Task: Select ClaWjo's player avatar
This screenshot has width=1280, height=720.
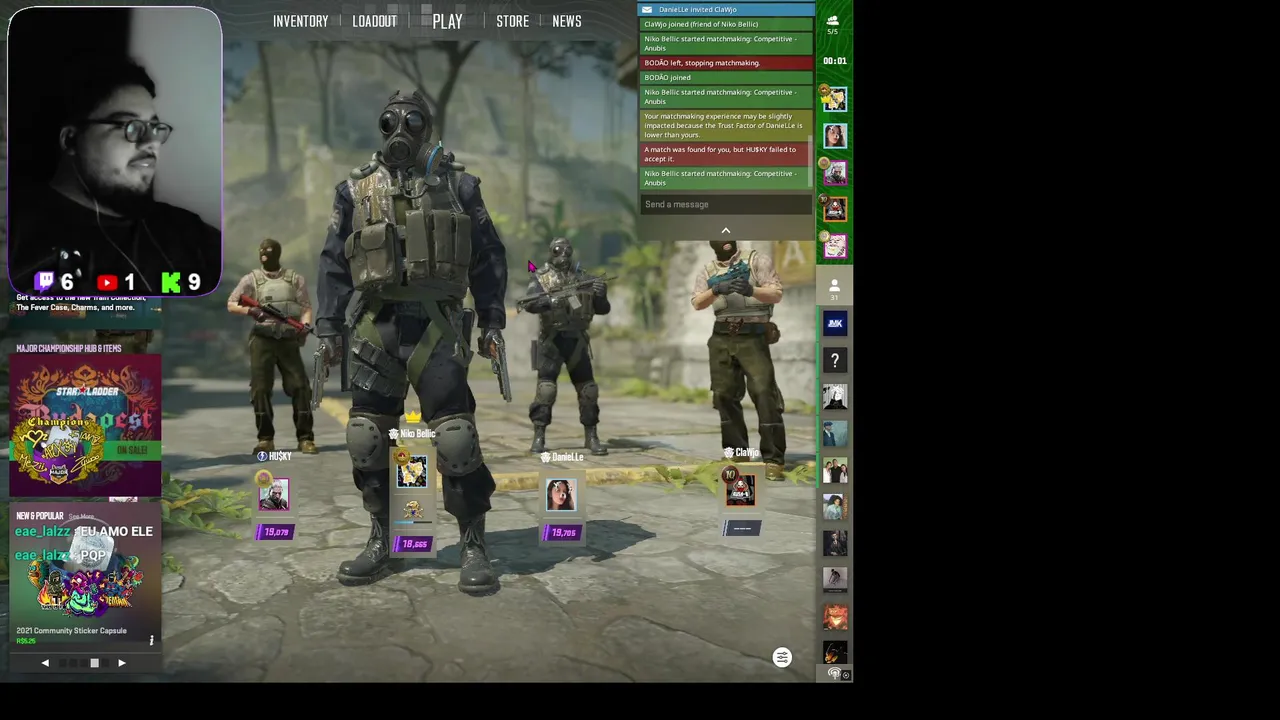Action: [x=741, y=489]
